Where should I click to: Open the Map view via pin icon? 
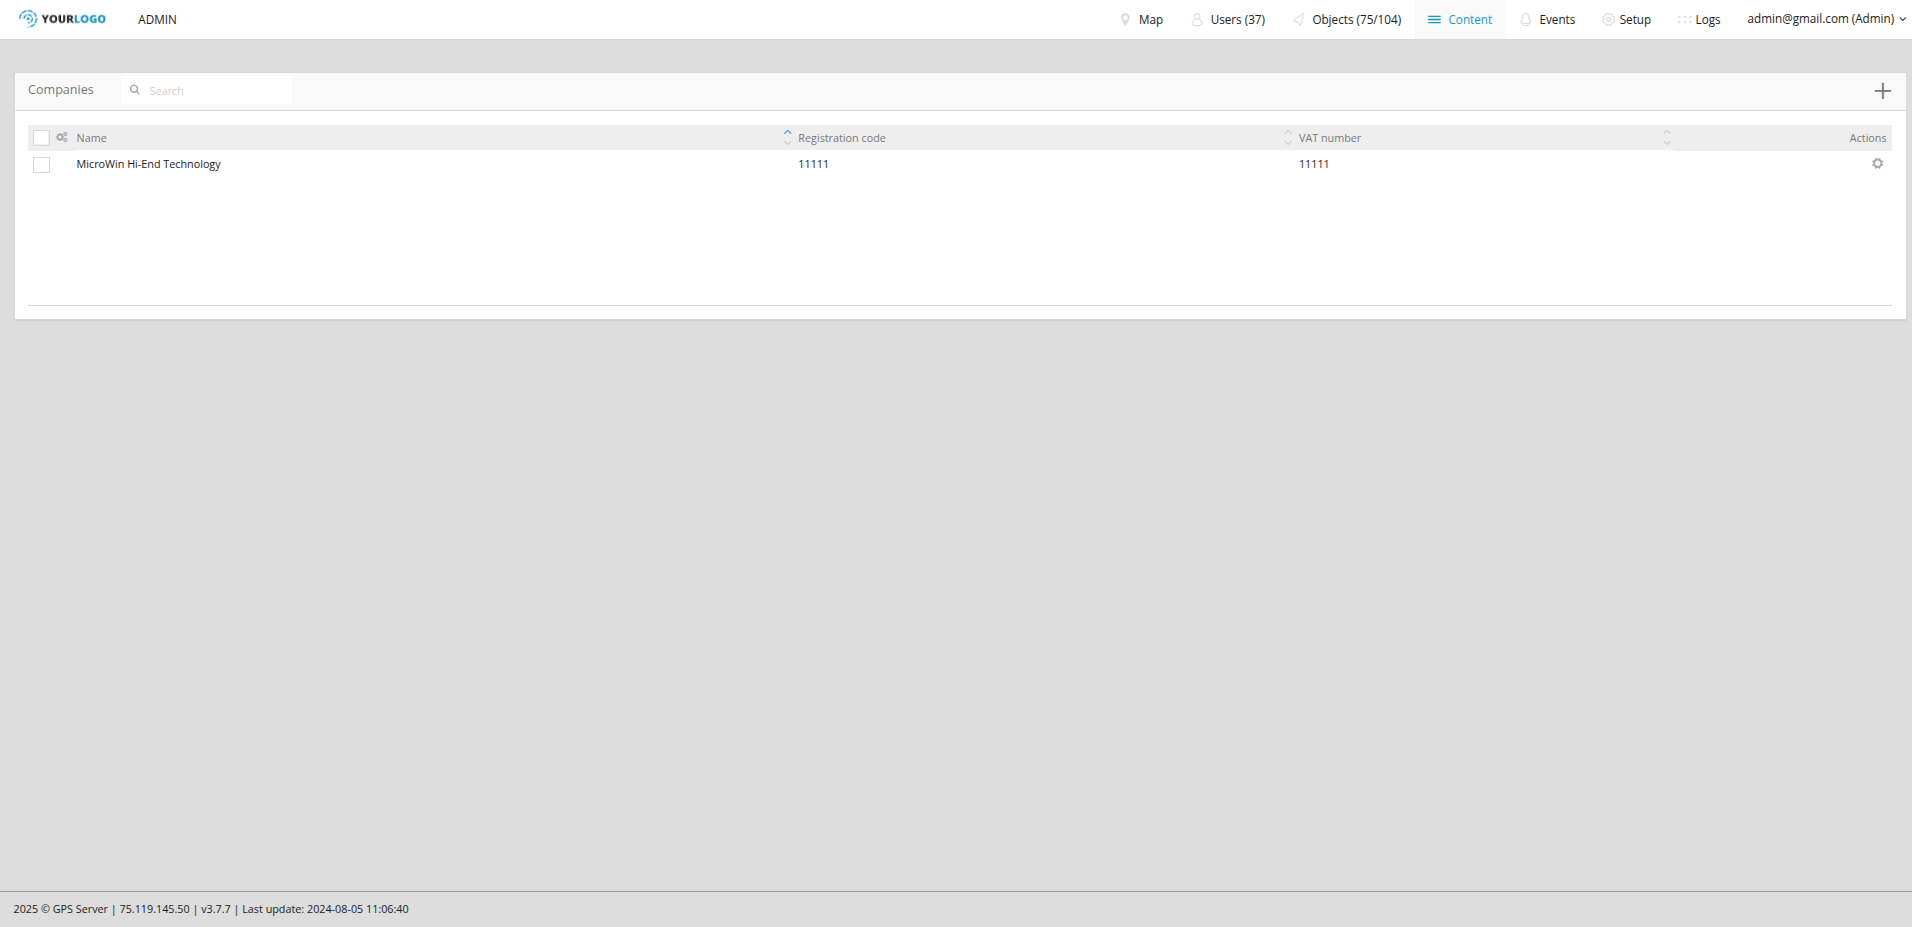click(x=1125, y=19)
